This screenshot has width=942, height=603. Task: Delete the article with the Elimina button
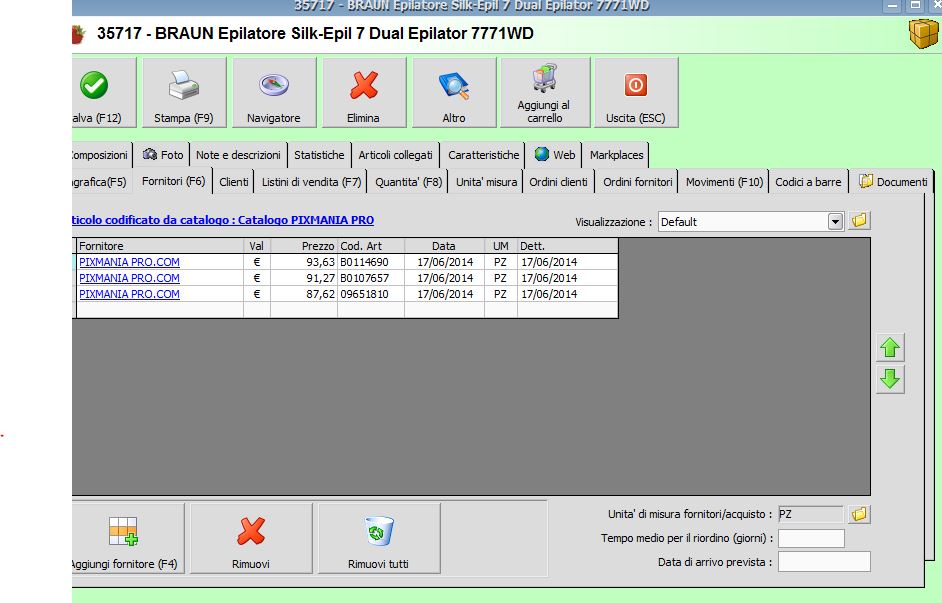(x=364, y=92)
